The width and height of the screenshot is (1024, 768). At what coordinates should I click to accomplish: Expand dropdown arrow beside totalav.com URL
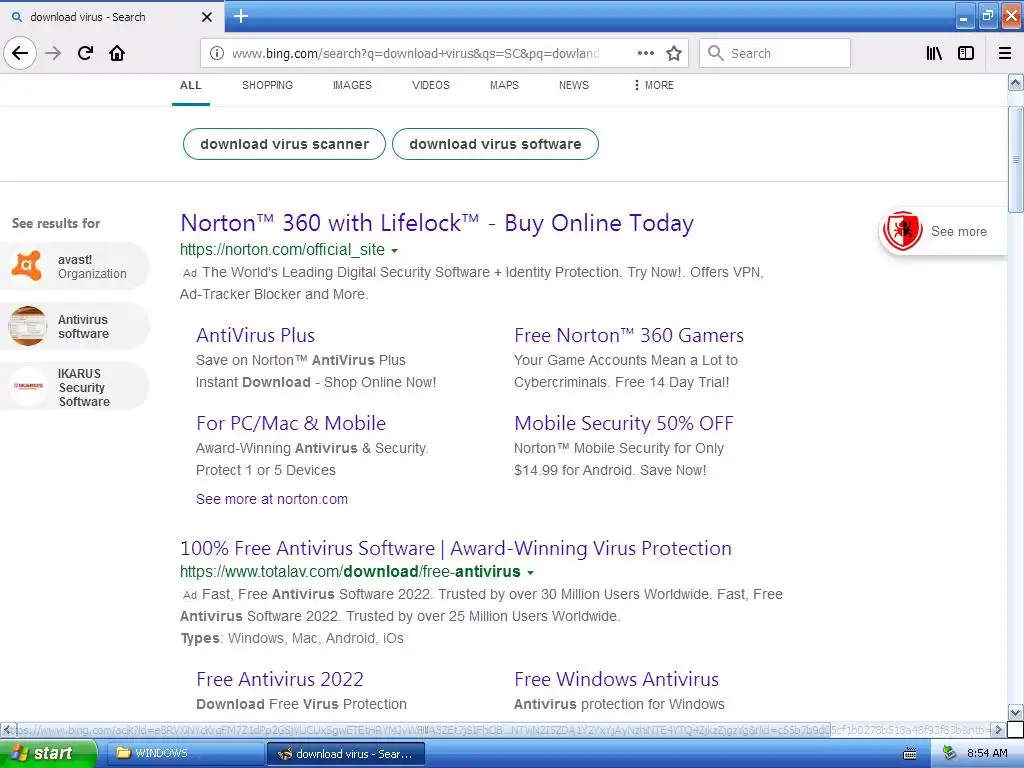[530, 573]
